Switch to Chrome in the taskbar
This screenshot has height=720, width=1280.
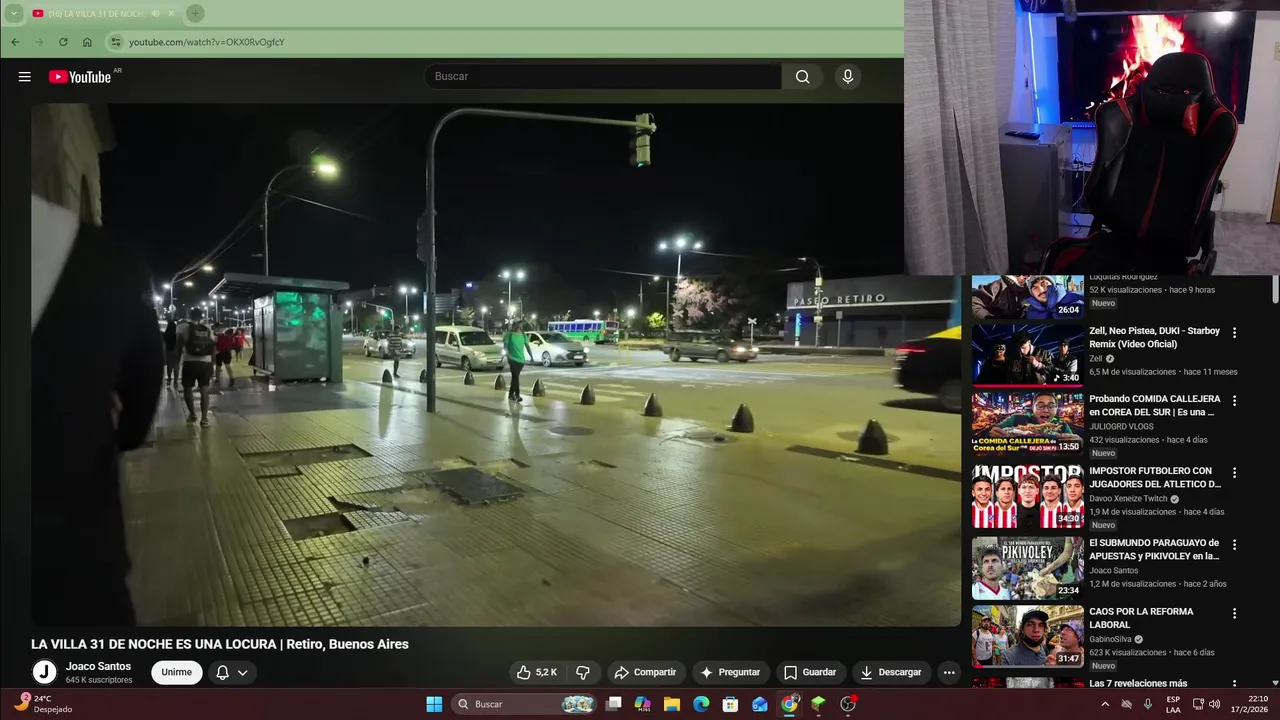pos(790,704)
